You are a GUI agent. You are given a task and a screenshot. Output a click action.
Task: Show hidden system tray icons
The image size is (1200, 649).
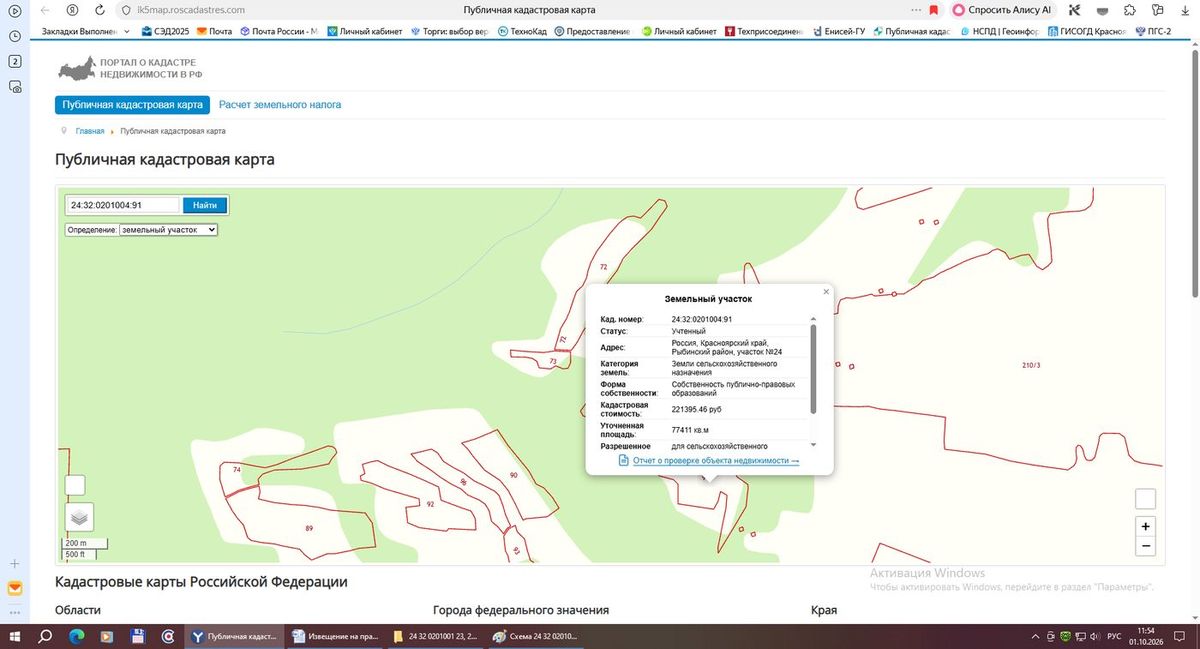click(1034, 636)
